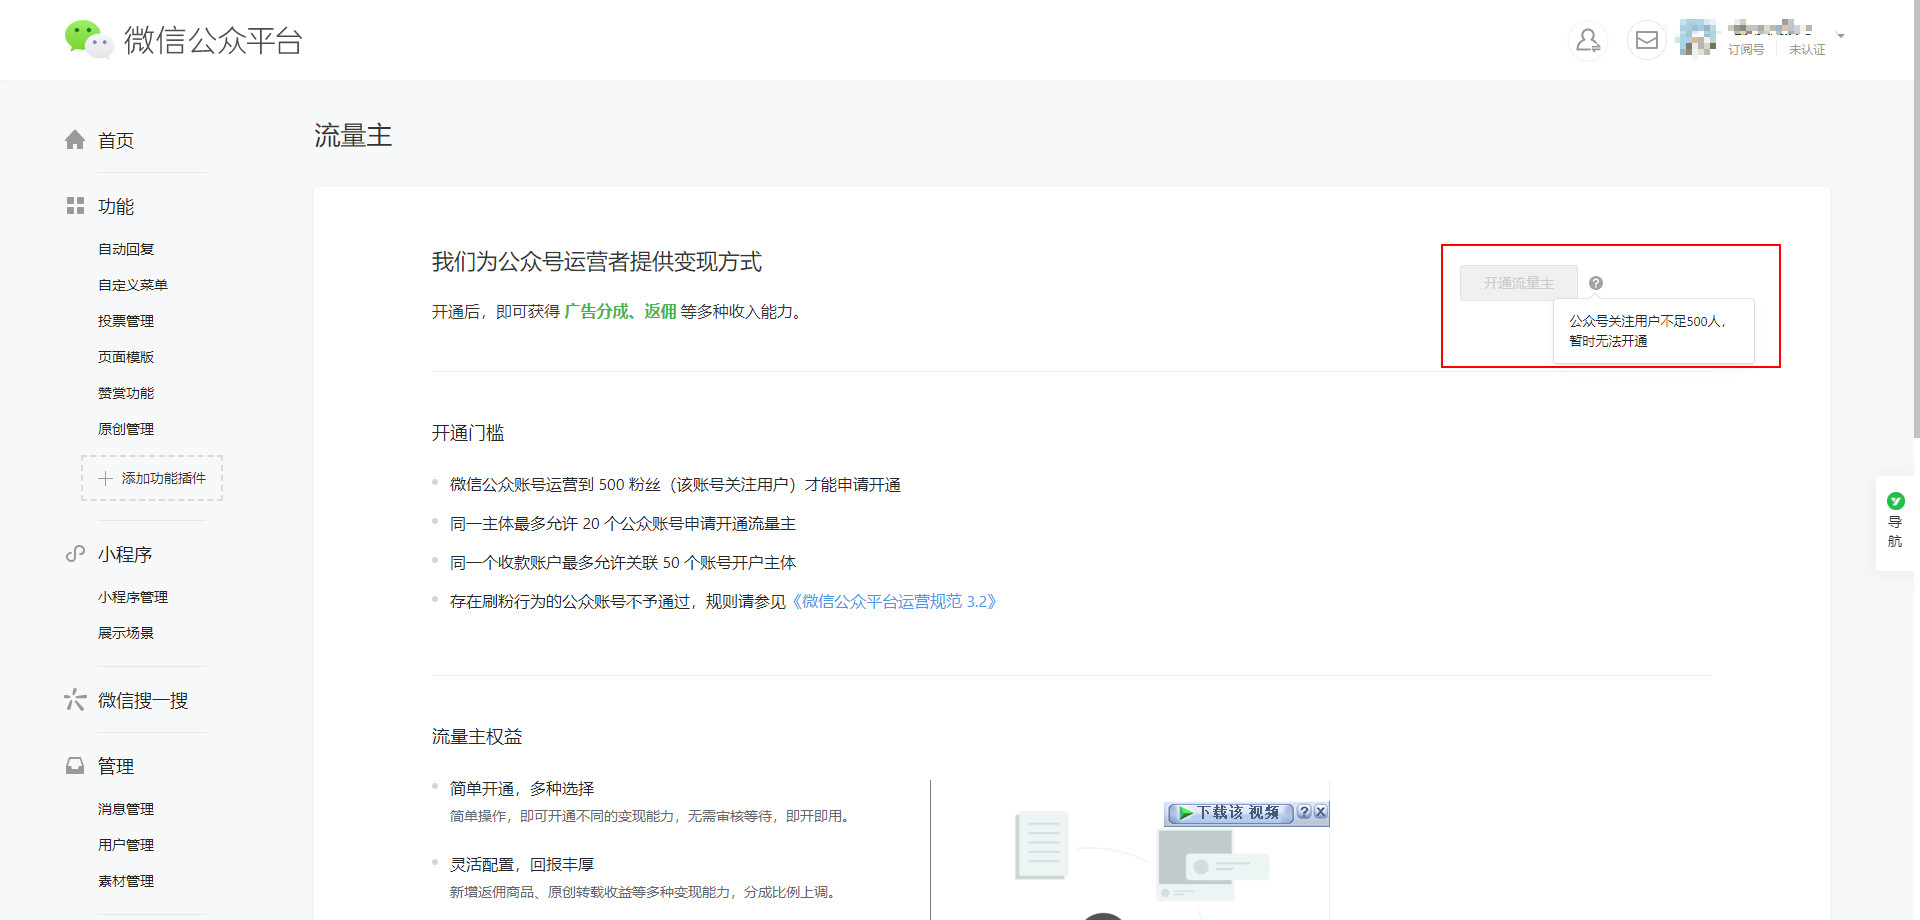Click 下载该视频 download button
1920x920 pixels.
click(1230, 813)
